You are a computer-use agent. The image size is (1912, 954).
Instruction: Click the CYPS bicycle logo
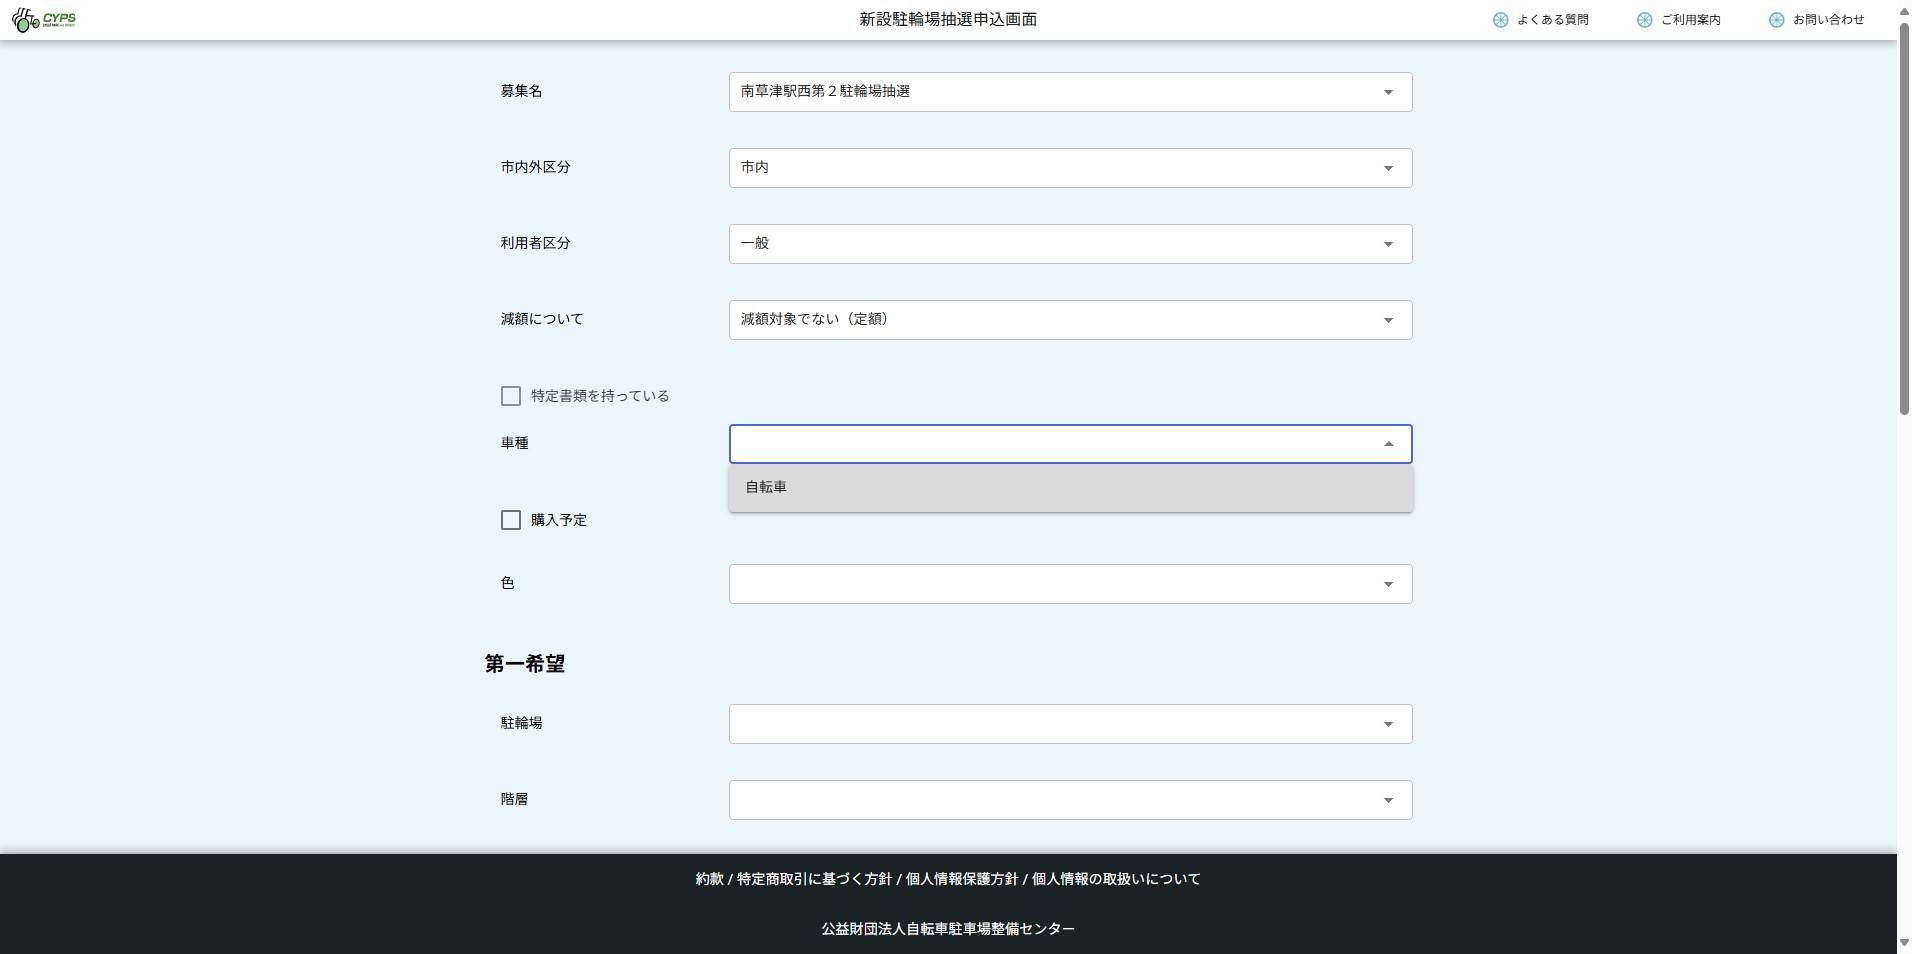point(44,20)
